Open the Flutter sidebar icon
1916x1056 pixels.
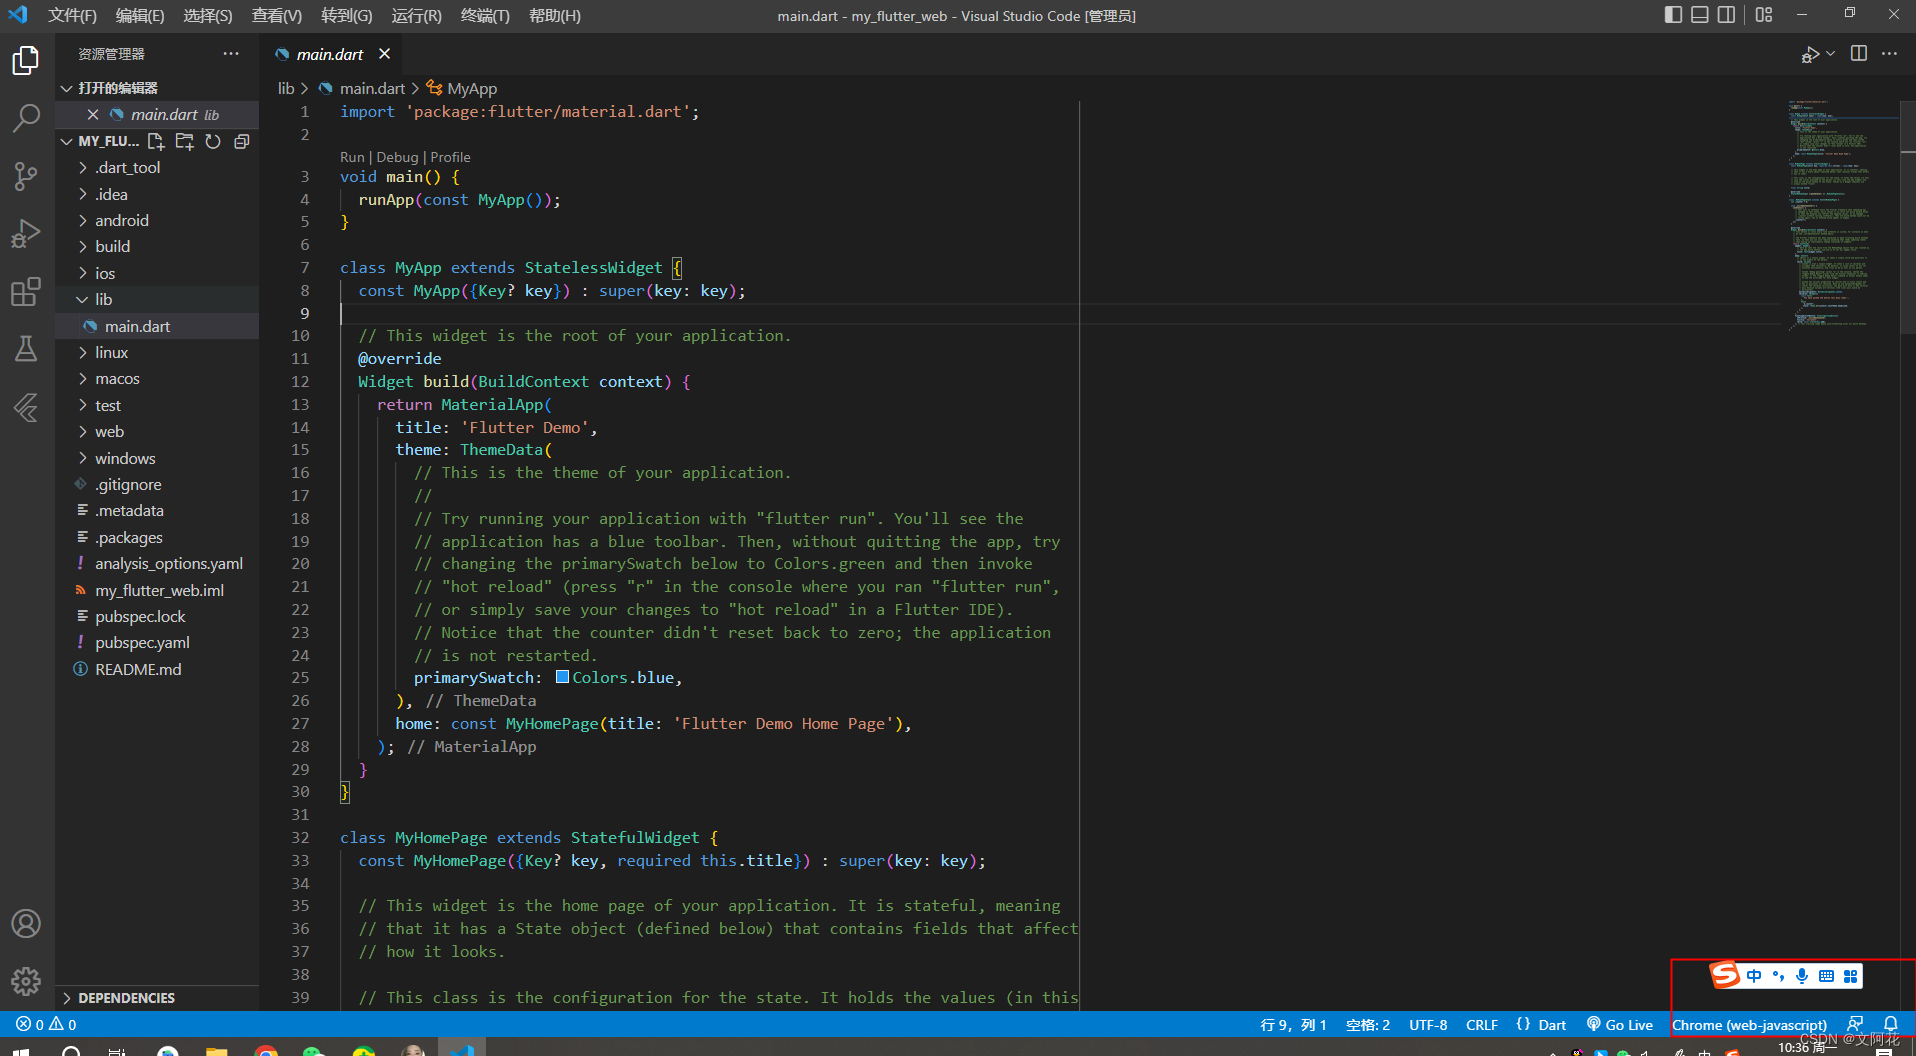coord(26,407)
